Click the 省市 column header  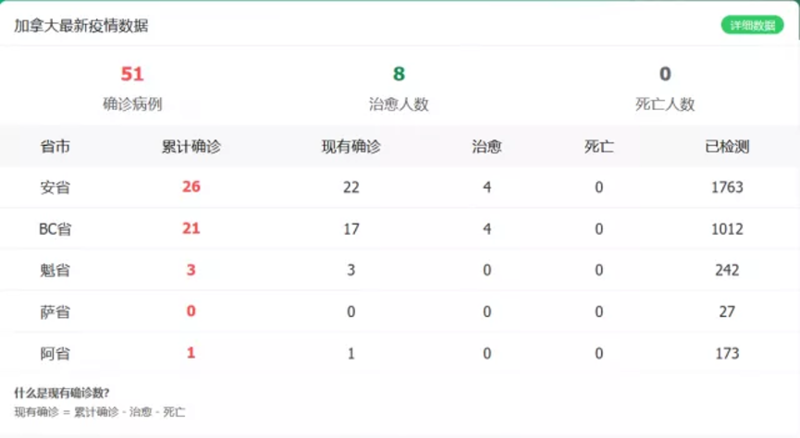55,146
